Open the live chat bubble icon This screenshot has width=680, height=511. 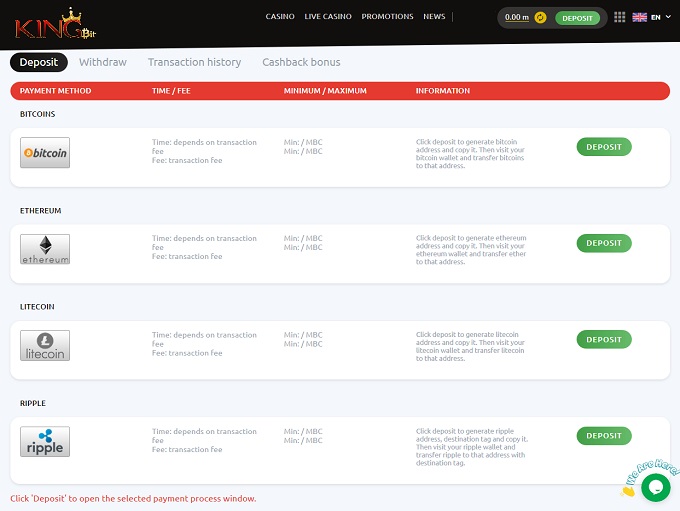[x=655, y=487]
